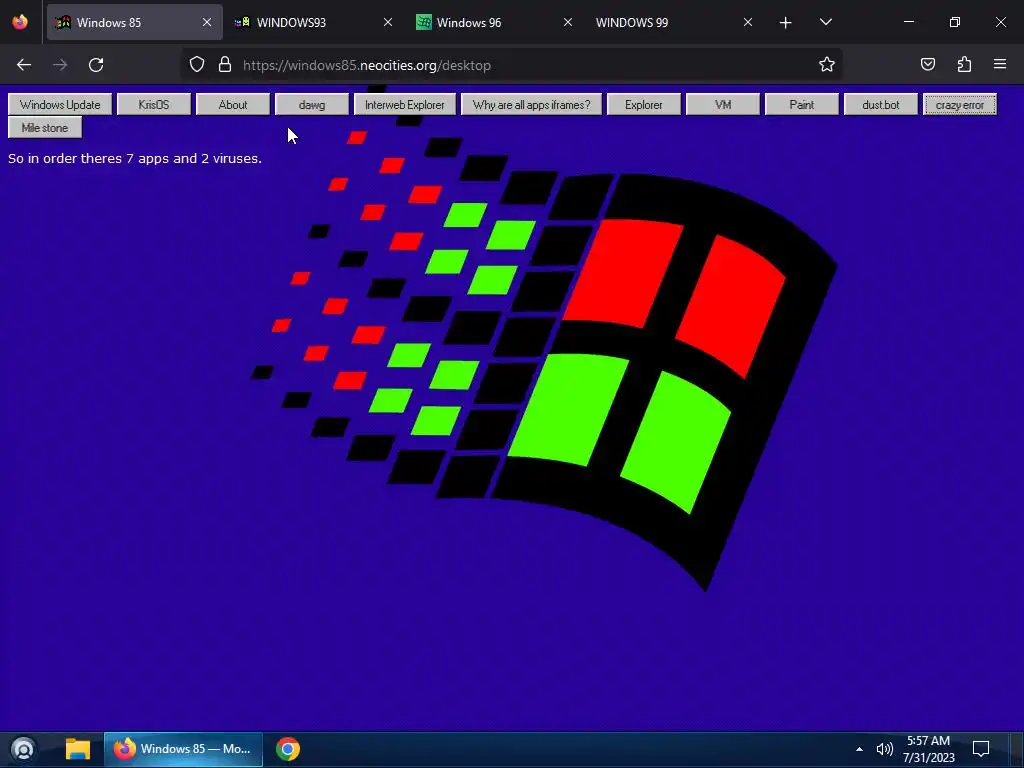Launch the Paint app button
Viewport: 1024px width, 768px height.
tap(802, 104)
